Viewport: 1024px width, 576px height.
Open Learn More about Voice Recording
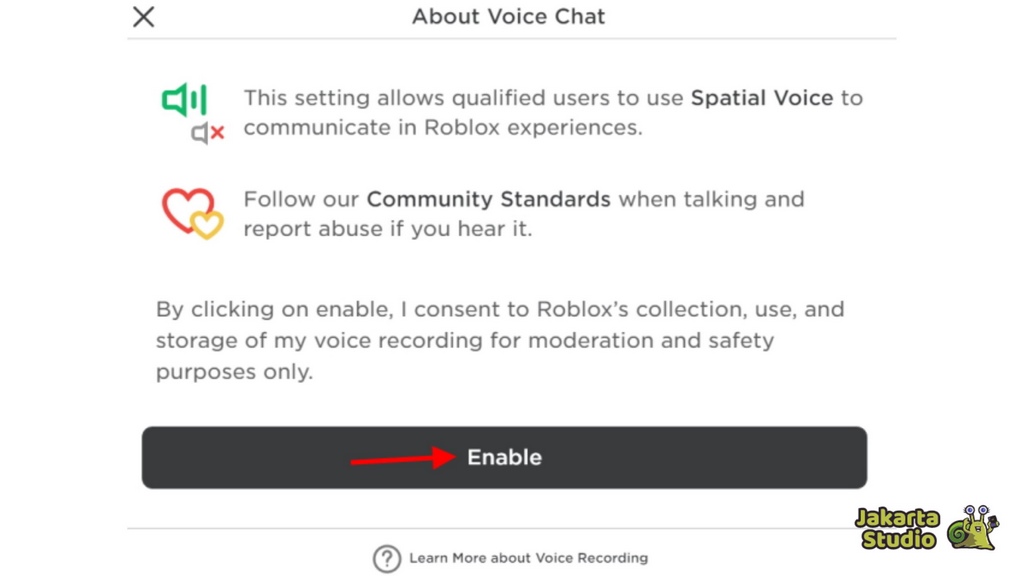point(528,558)
